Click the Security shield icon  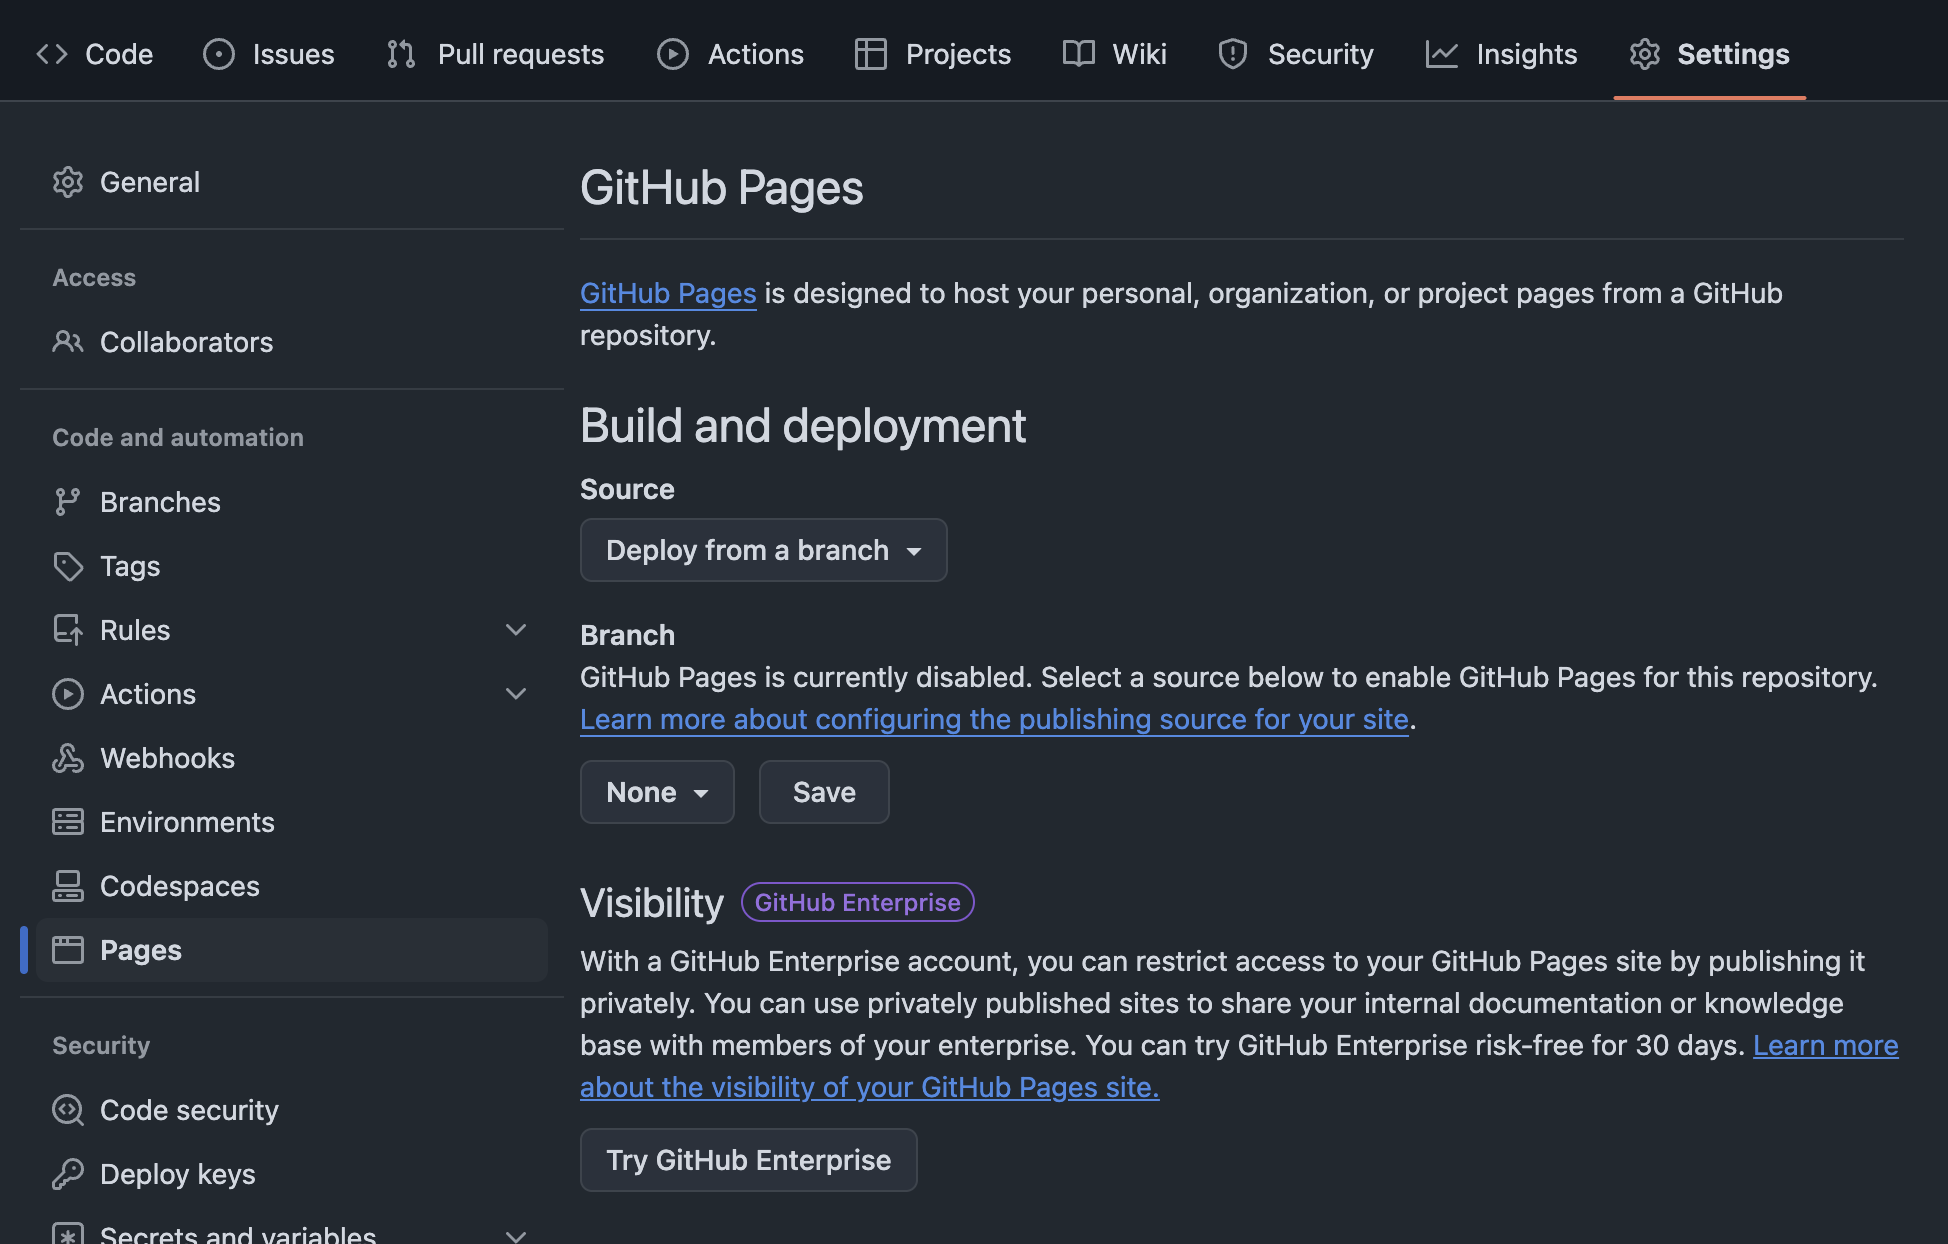click(1233, 54)
